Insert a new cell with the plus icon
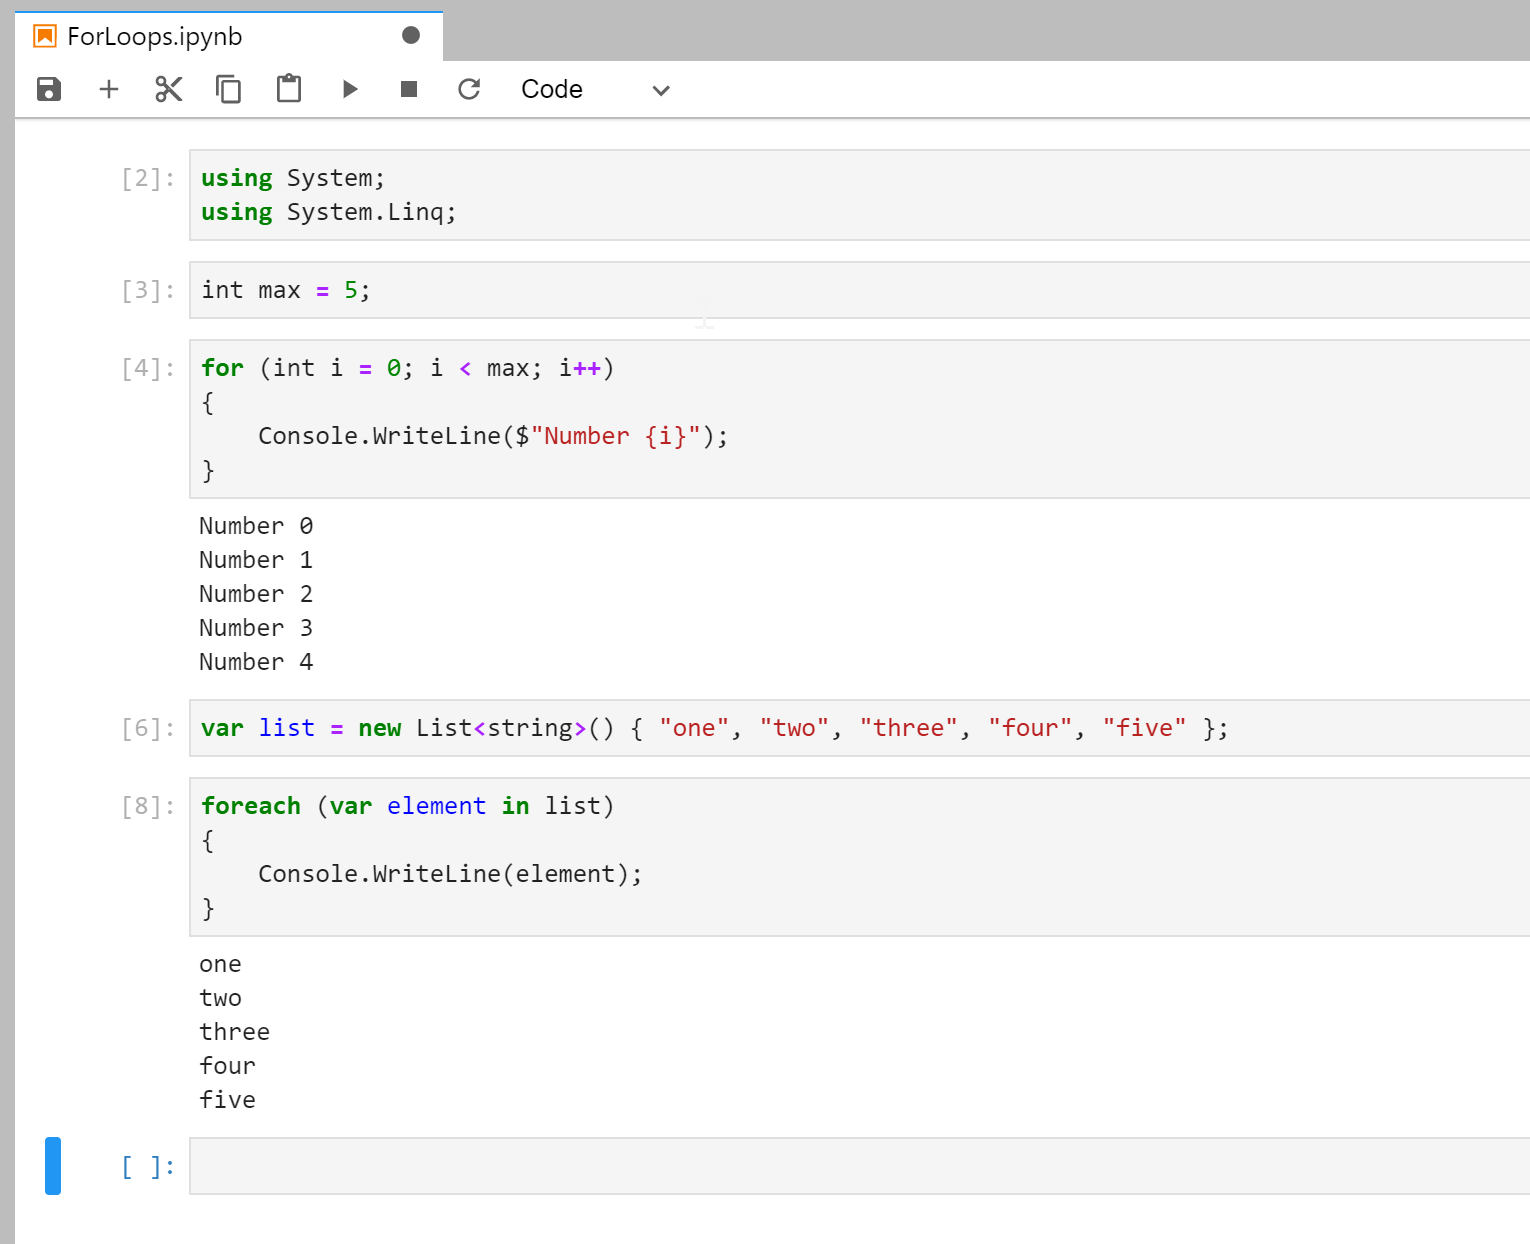Image resolution: width=1530 pixels, height=1244 pixels. coord(109,89)
